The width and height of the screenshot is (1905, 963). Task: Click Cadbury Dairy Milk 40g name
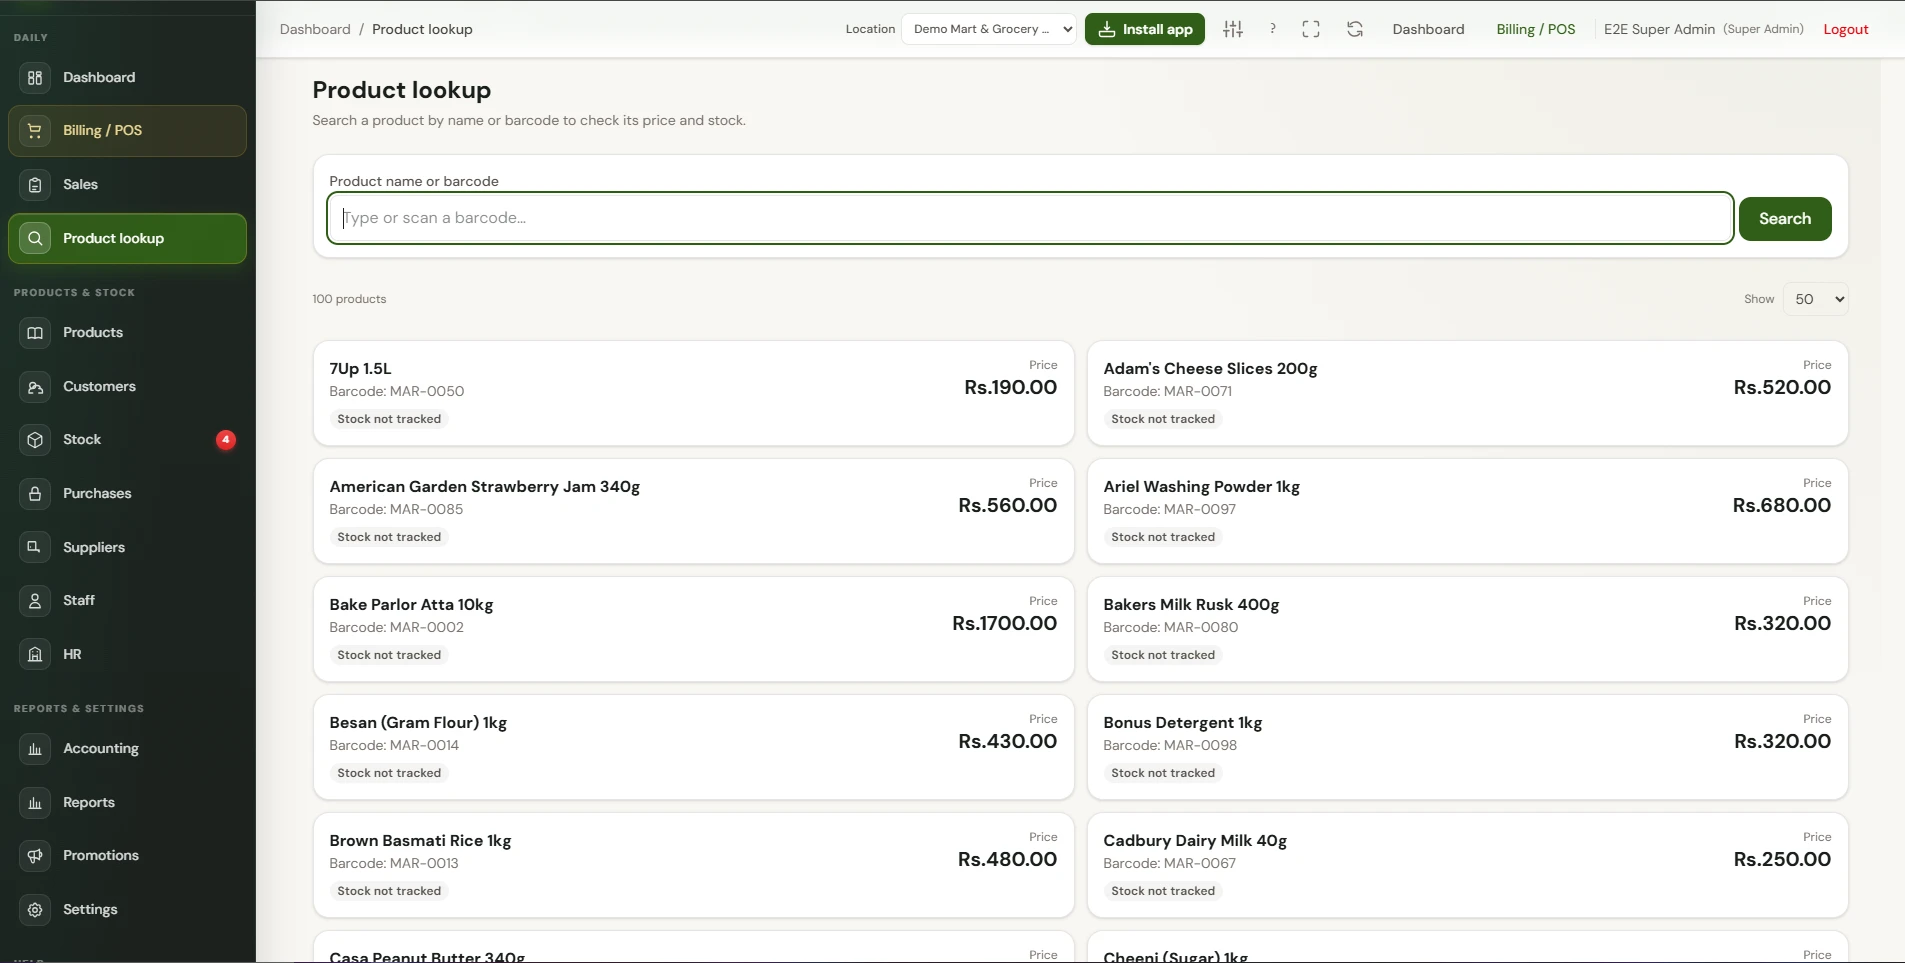tap(1195, 841)
